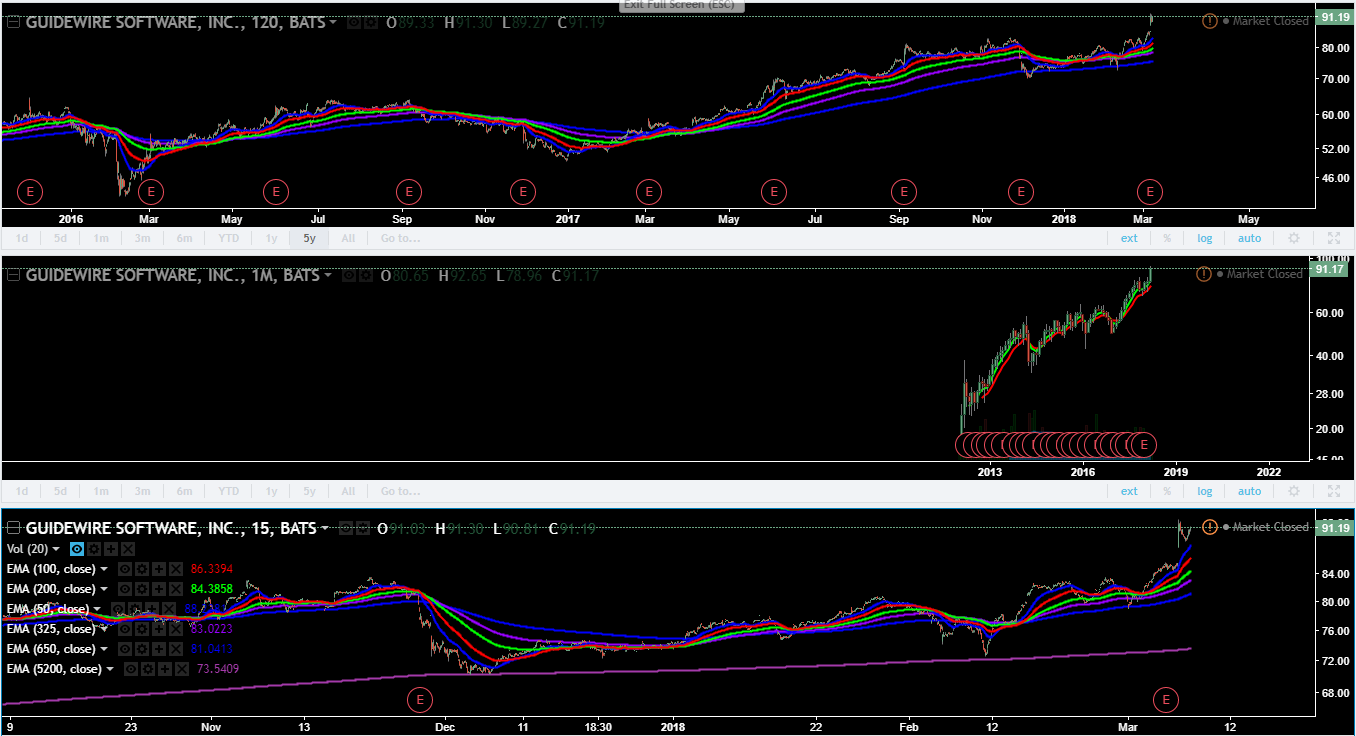Expand the EMA (100, close) dropdown arrow
The image size is (1356, 736).
(x=104, y=569)
